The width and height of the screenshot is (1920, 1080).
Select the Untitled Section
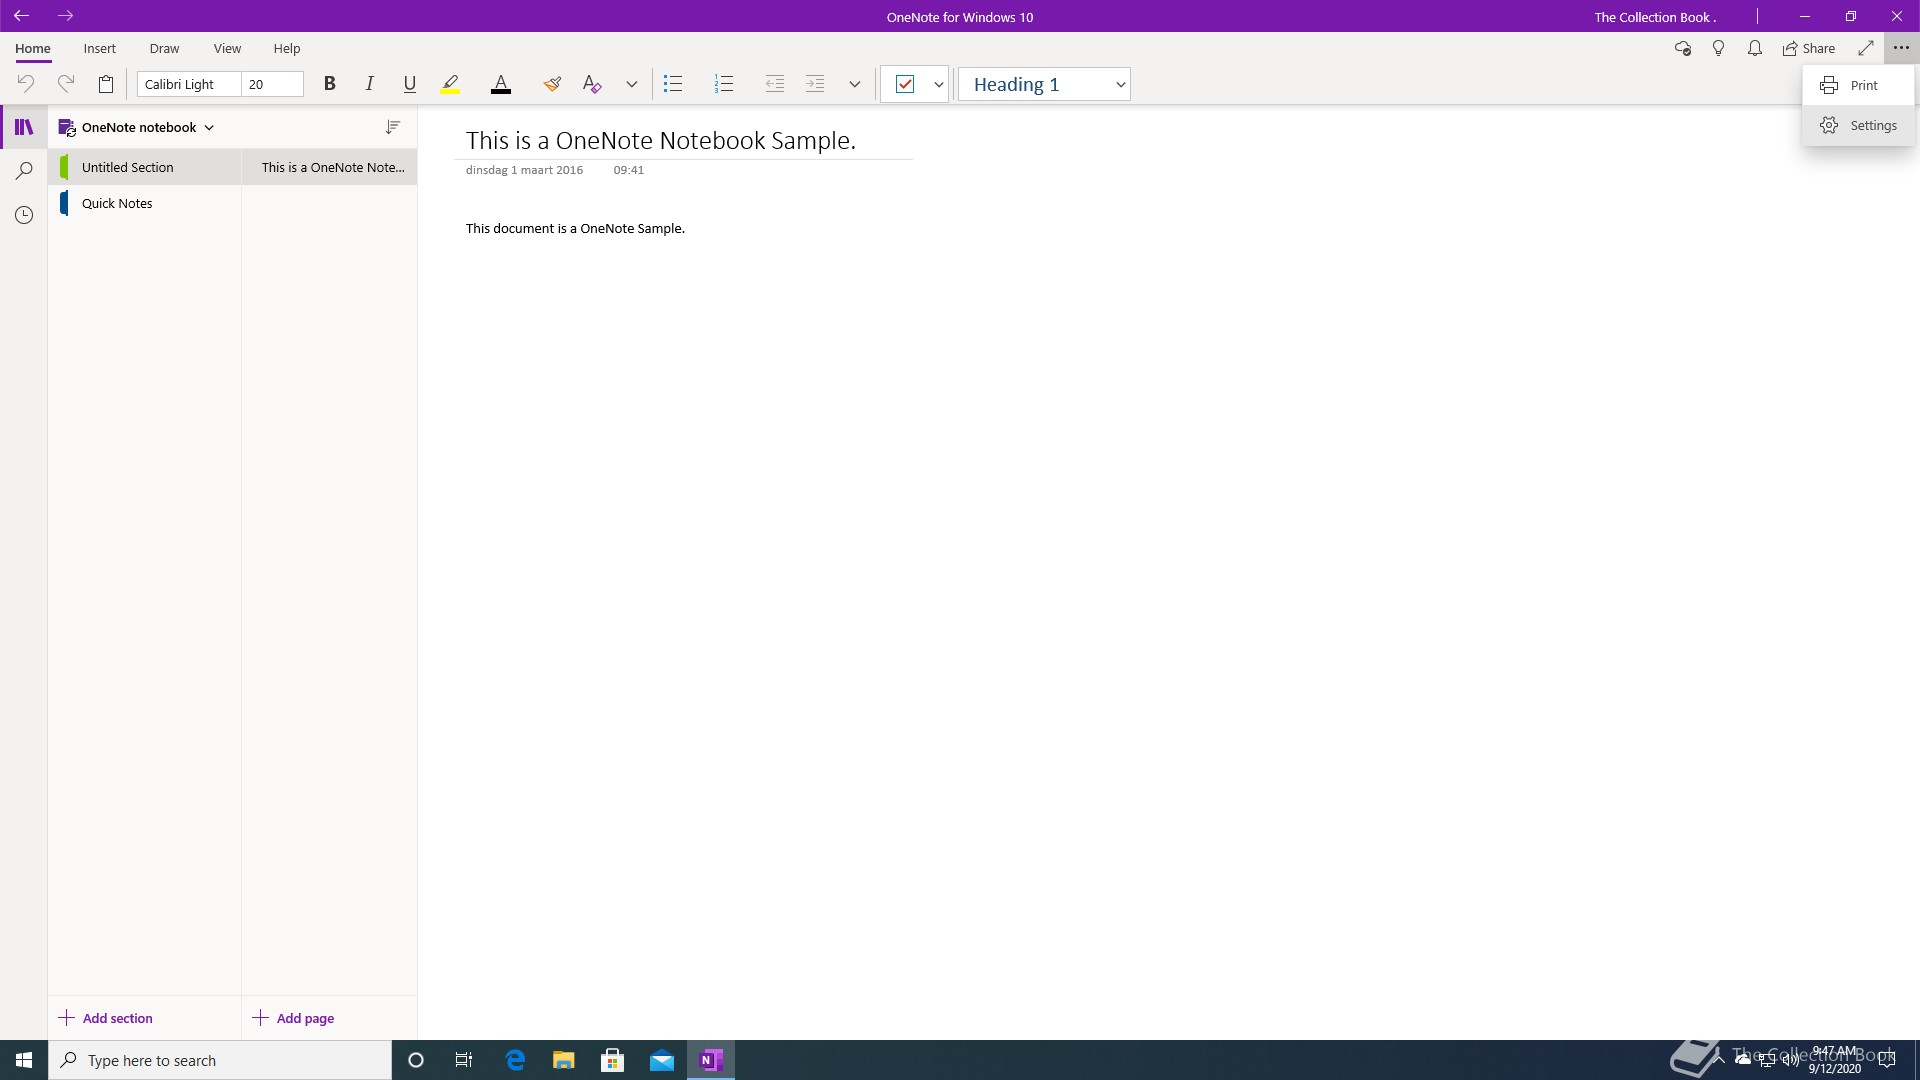(145, 167)
